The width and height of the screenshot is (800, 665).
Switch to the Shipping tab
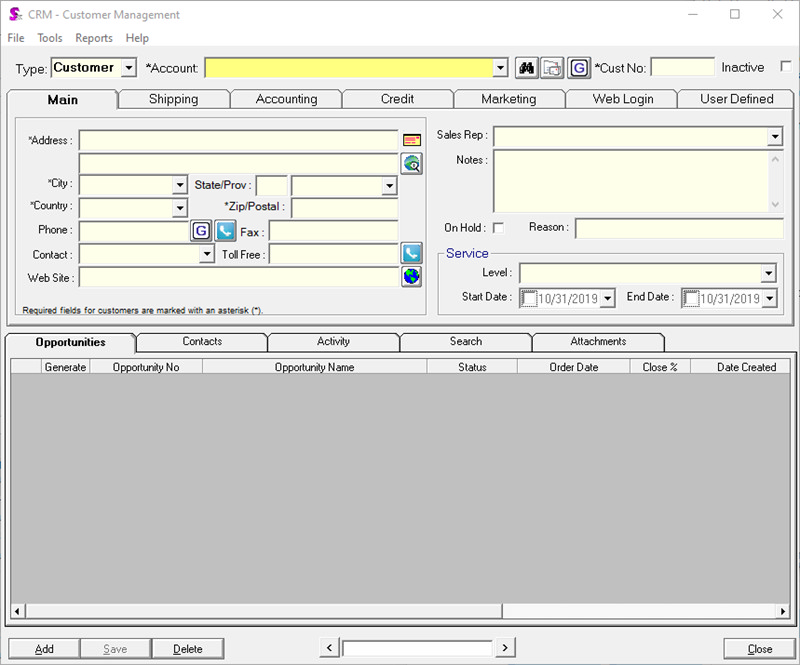click(173, 99)
